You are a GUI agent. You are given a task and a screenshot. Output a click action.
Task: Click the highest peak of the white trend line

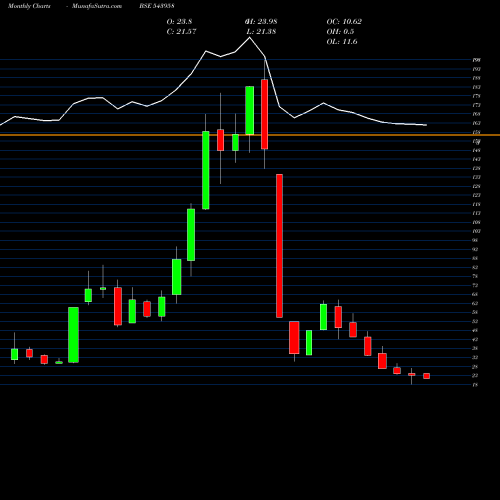249,38
